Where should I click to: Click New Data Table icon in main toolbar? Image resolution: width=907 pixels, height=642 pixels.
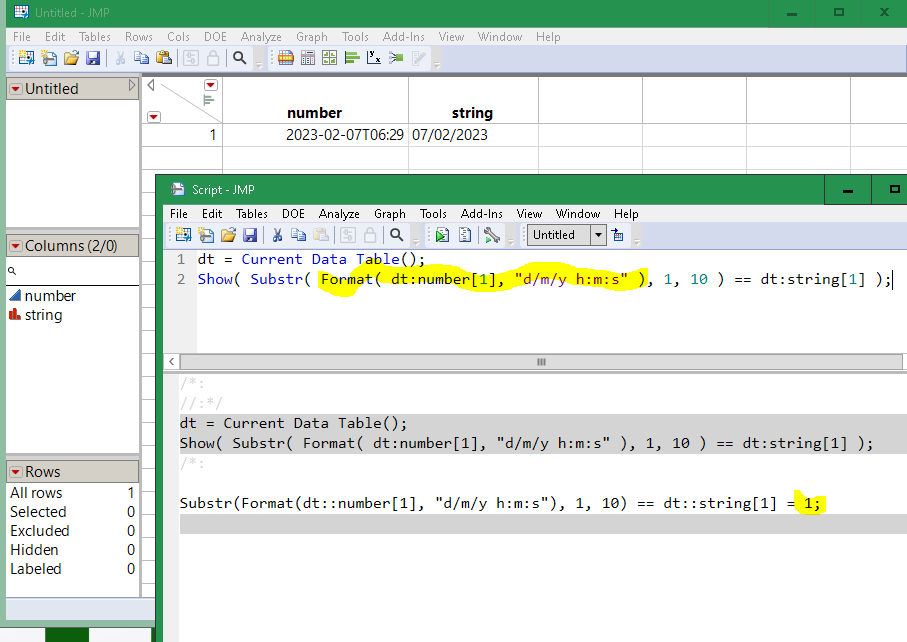(x=26, y=58)
